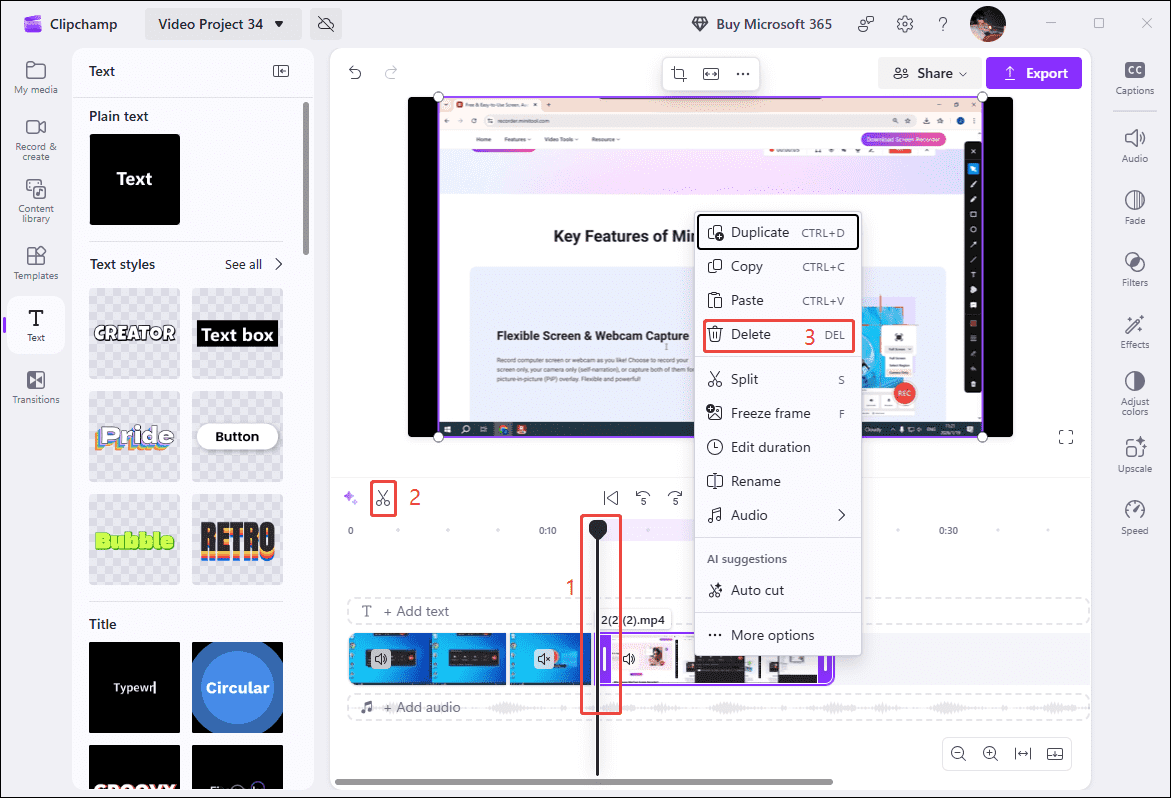Viewport: 1171px width, 798px height.
Task: Expand Text styles with See all arrow
Action: pyautogui.click(x=279, y=264)
